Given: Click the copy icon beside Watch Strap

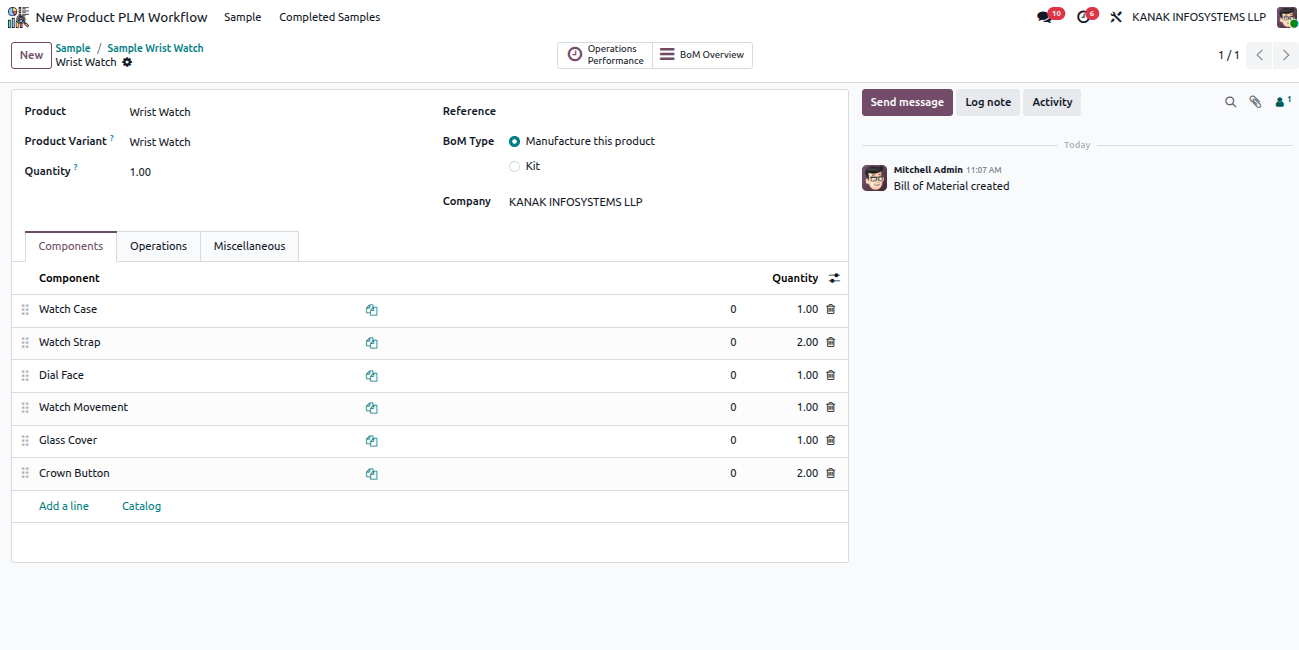Looking at the screenshot, I should (371, 343).
